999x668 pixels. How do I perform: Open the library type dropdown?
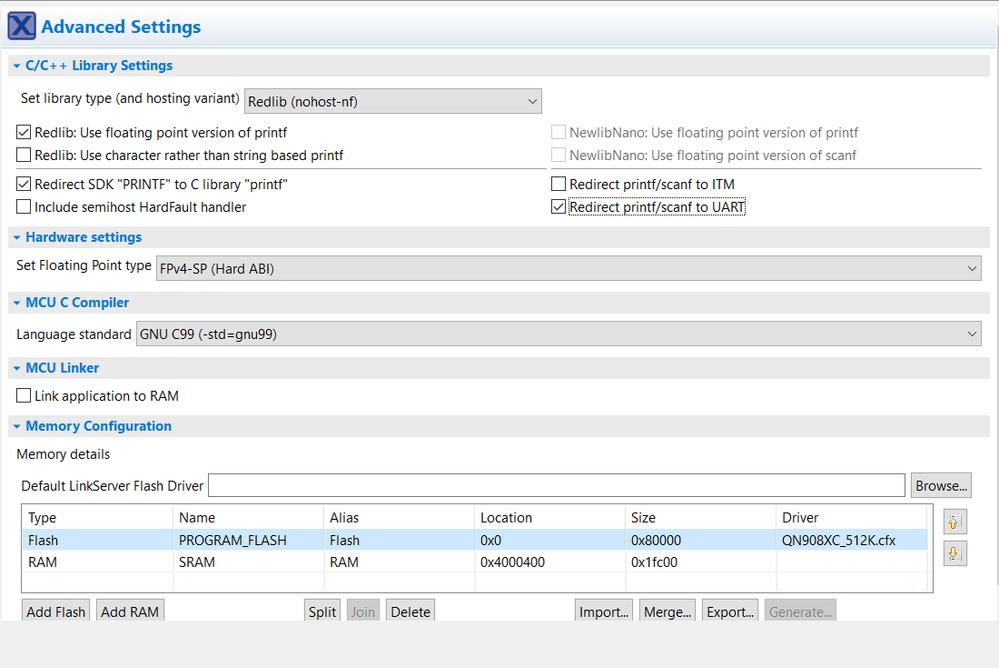coord(392,101)
